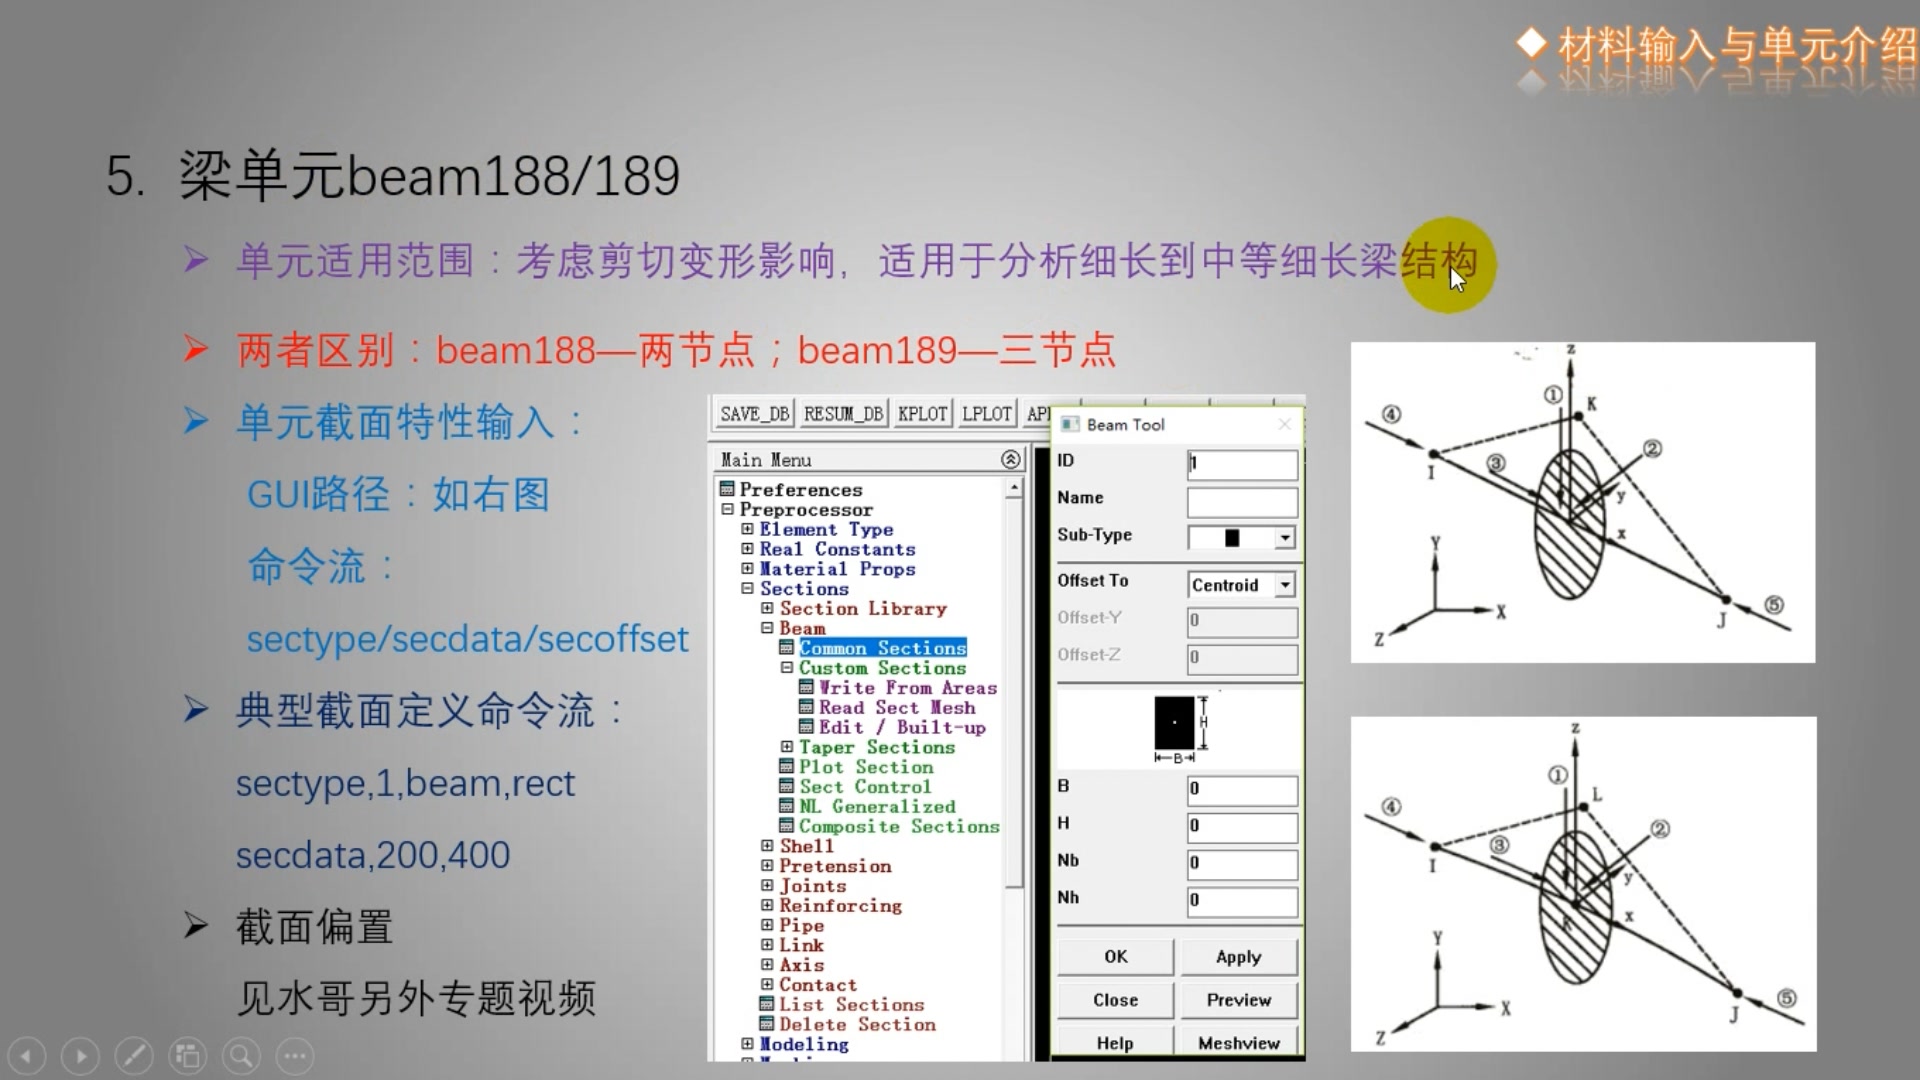Screen dimensions: 1920x1080
Task: Go to the previous slide
Action: pyautogui.click(x=27, y=1056)
